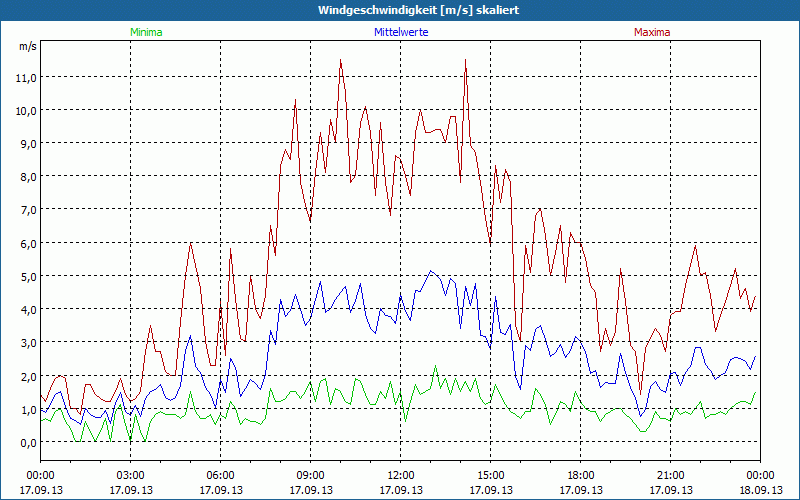Click the 06:00 time axis label
The width and height of the screenshot is (800, 500).
(221, 475)
